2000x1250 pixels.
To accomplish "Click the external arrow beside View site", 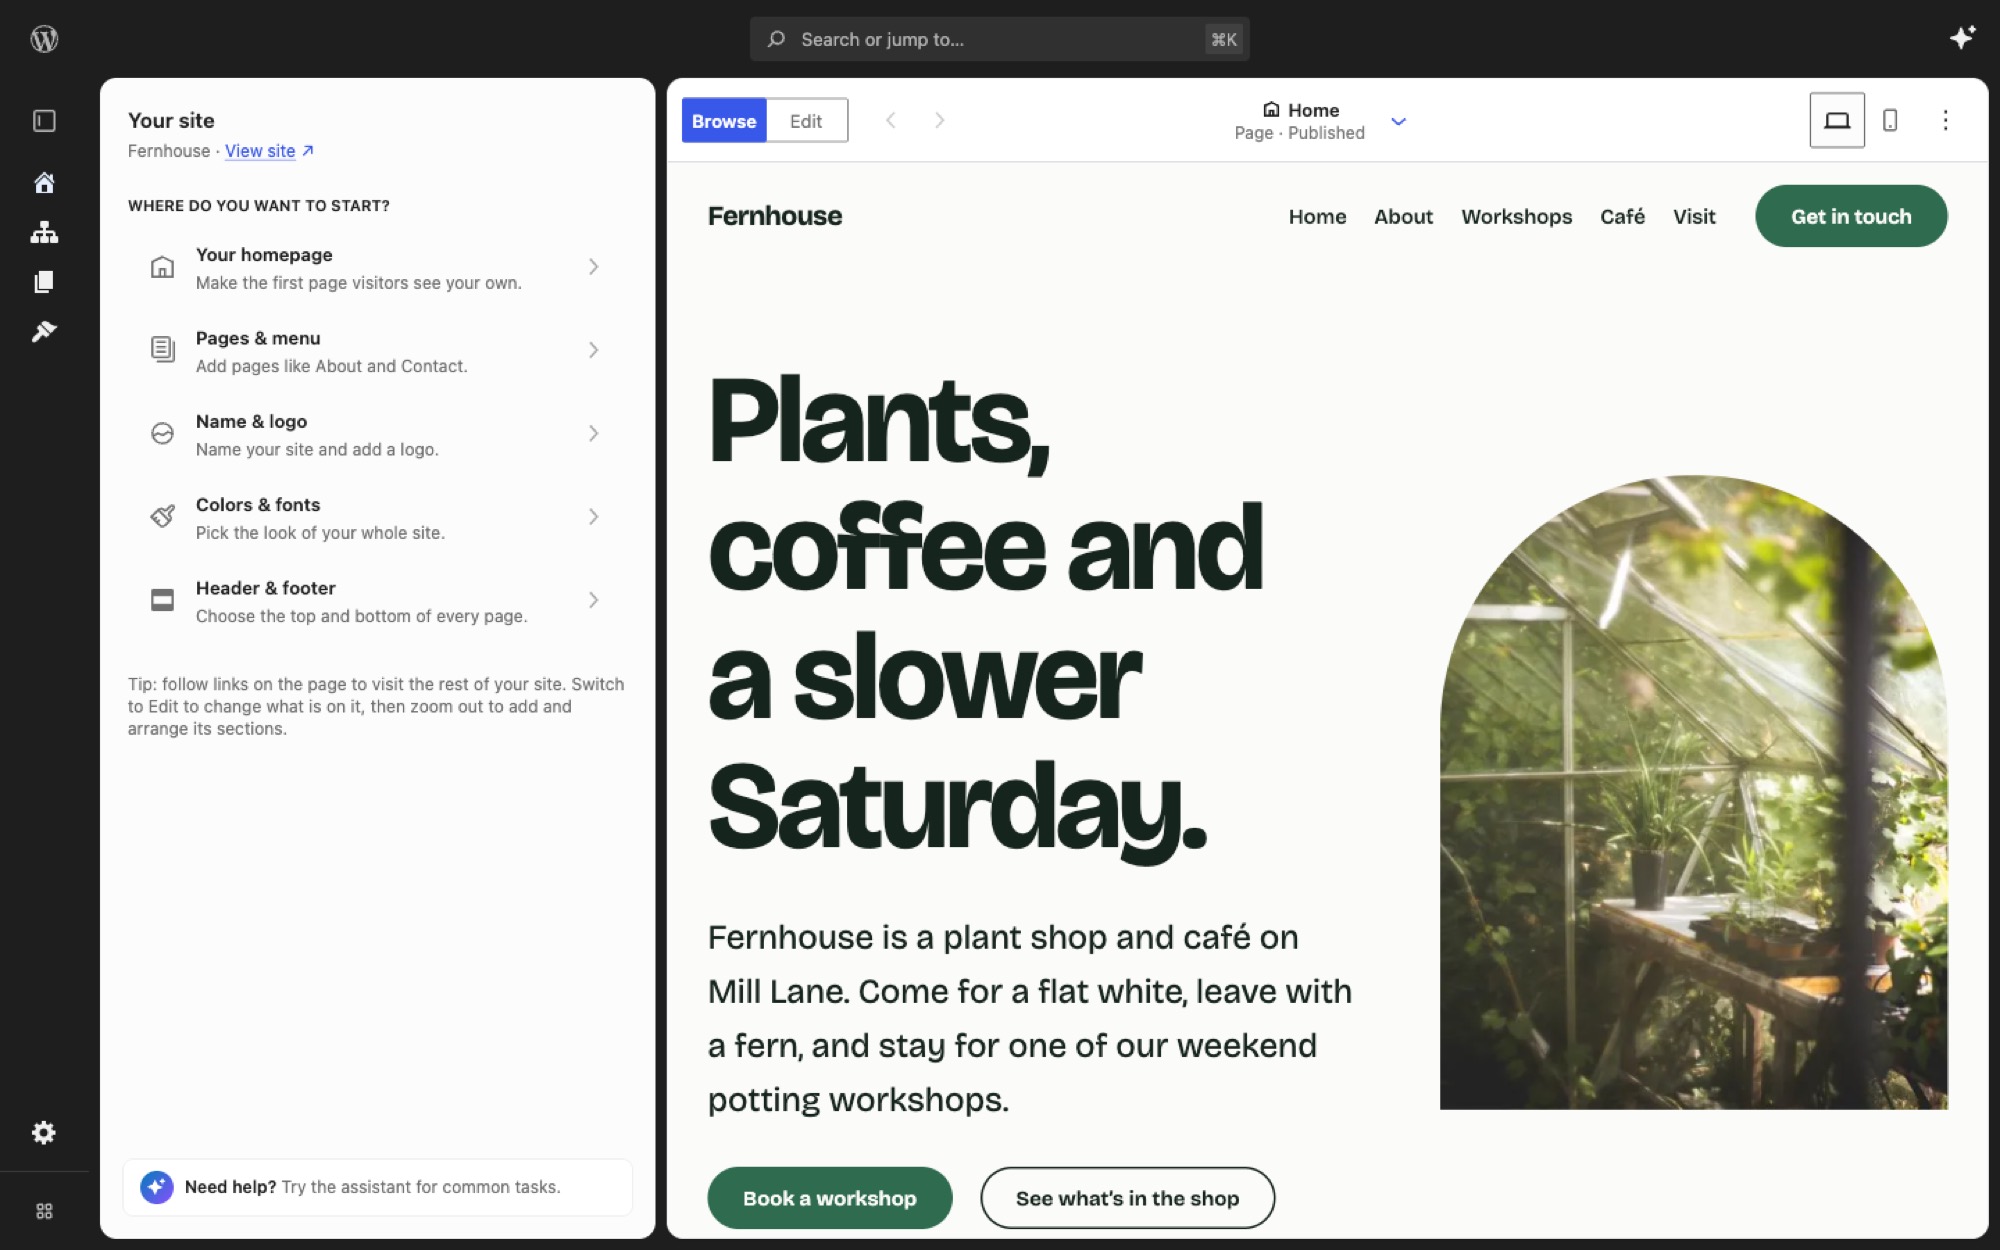I will click(308, 150).
